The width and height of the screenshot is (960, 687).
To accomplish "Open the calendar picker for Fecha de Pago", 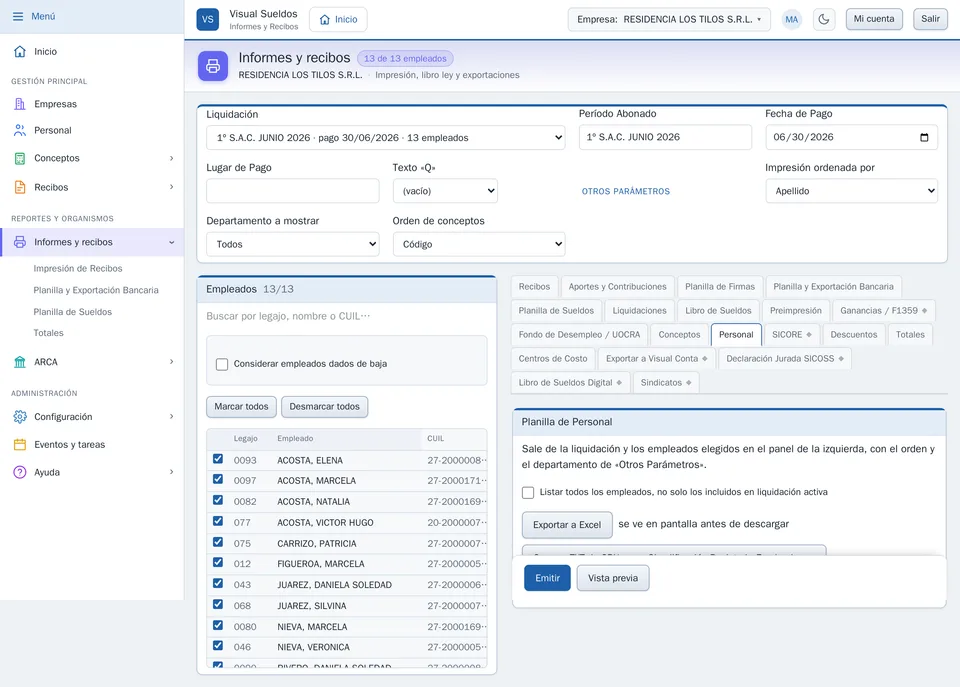I will (924, 137).
